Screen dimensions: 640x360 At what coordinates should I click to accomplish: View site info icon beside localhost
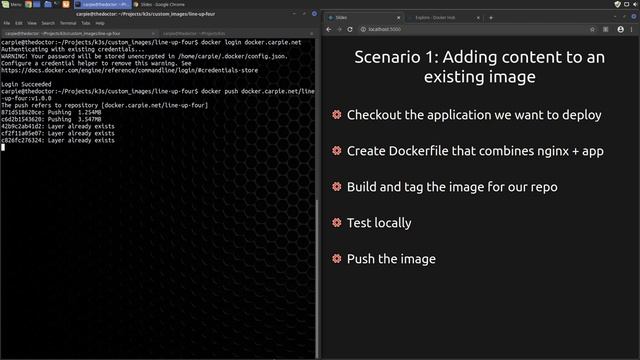coord(363,29)
